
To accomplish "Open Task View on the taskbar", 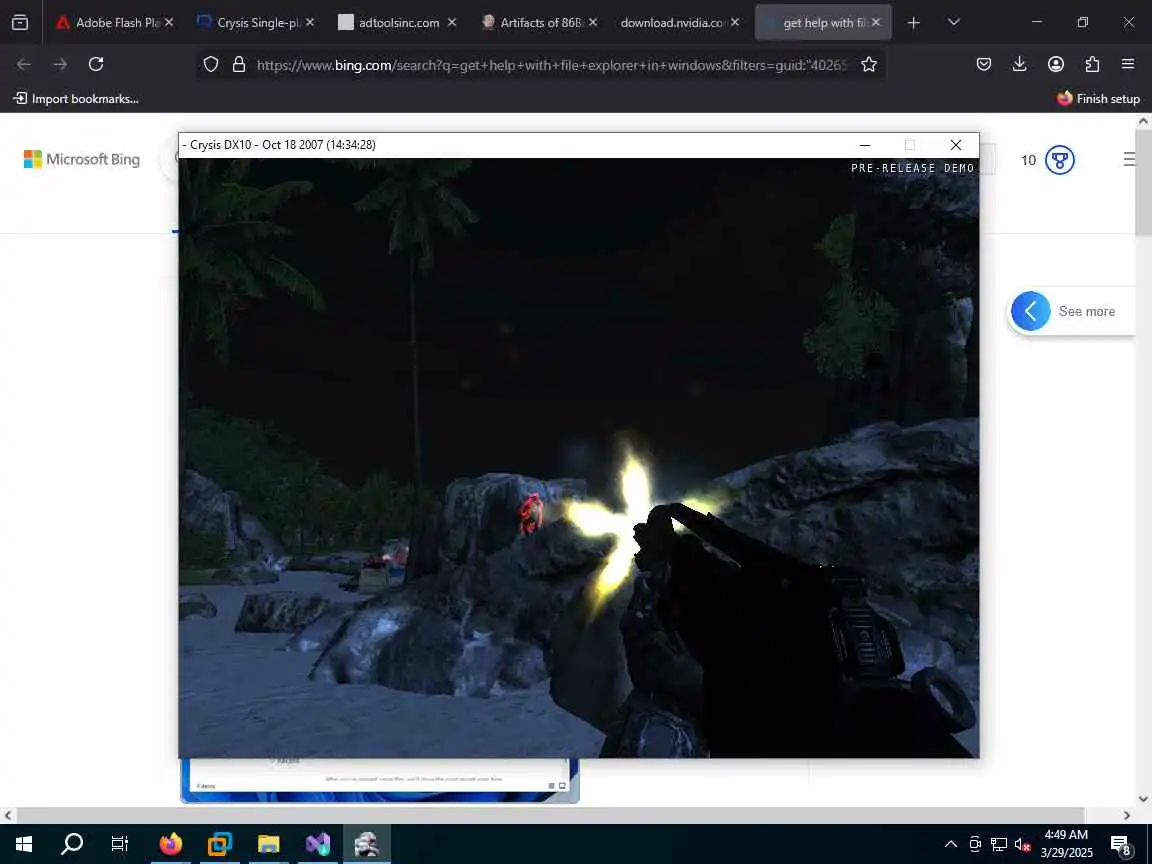I will (x=120, y=843).
